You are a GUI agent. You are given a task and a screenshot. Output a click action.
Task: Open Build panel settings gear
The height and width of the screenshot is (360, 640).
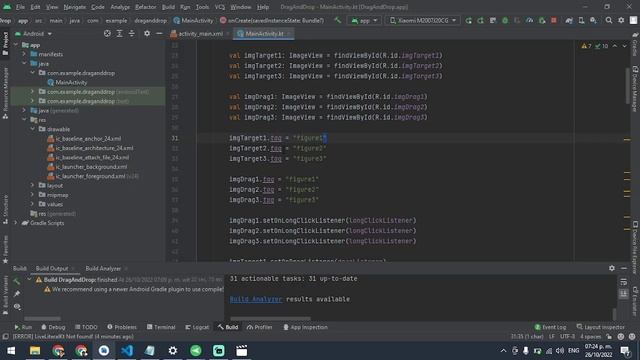(611, 268)
